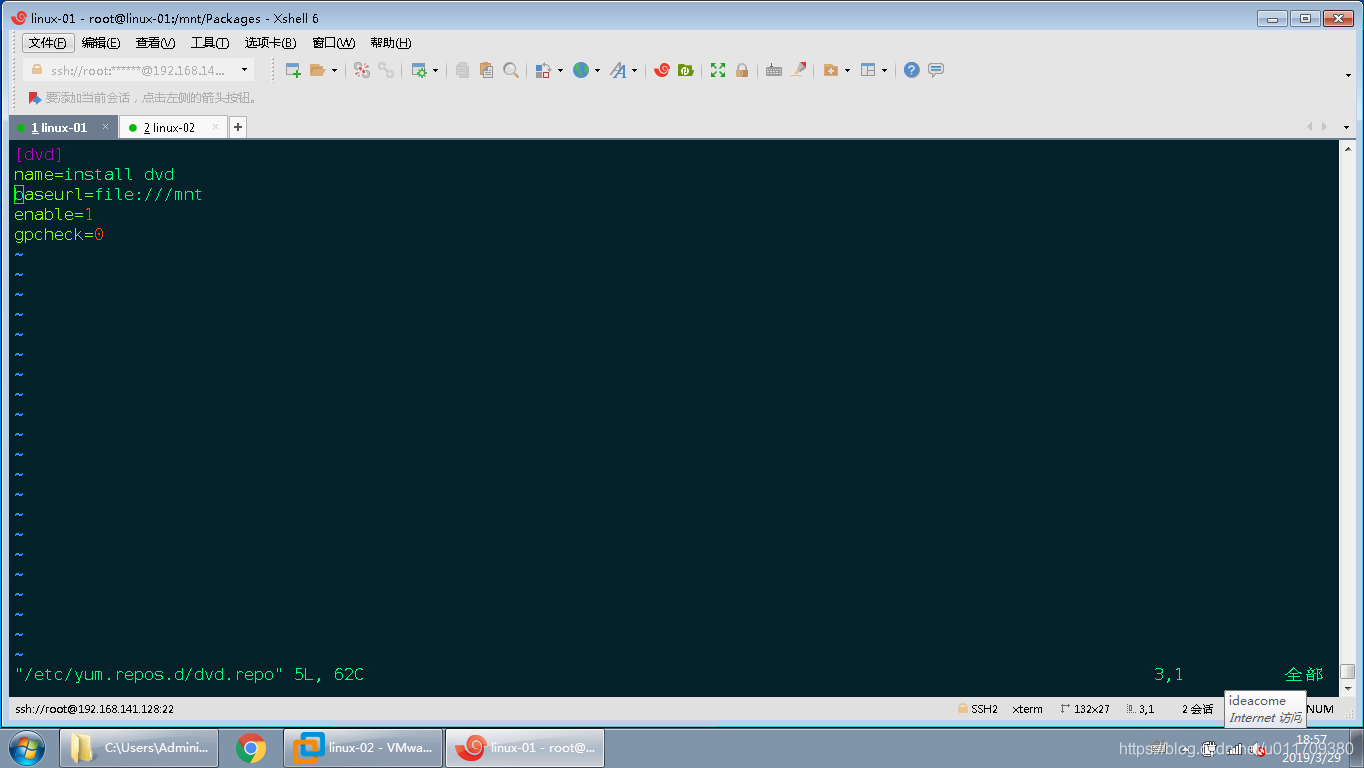Image resolution: width=1364 pixels, height=768 pixels.
Task: Expand the globe encoding dropdown arrow
Action: click(597, 70)
